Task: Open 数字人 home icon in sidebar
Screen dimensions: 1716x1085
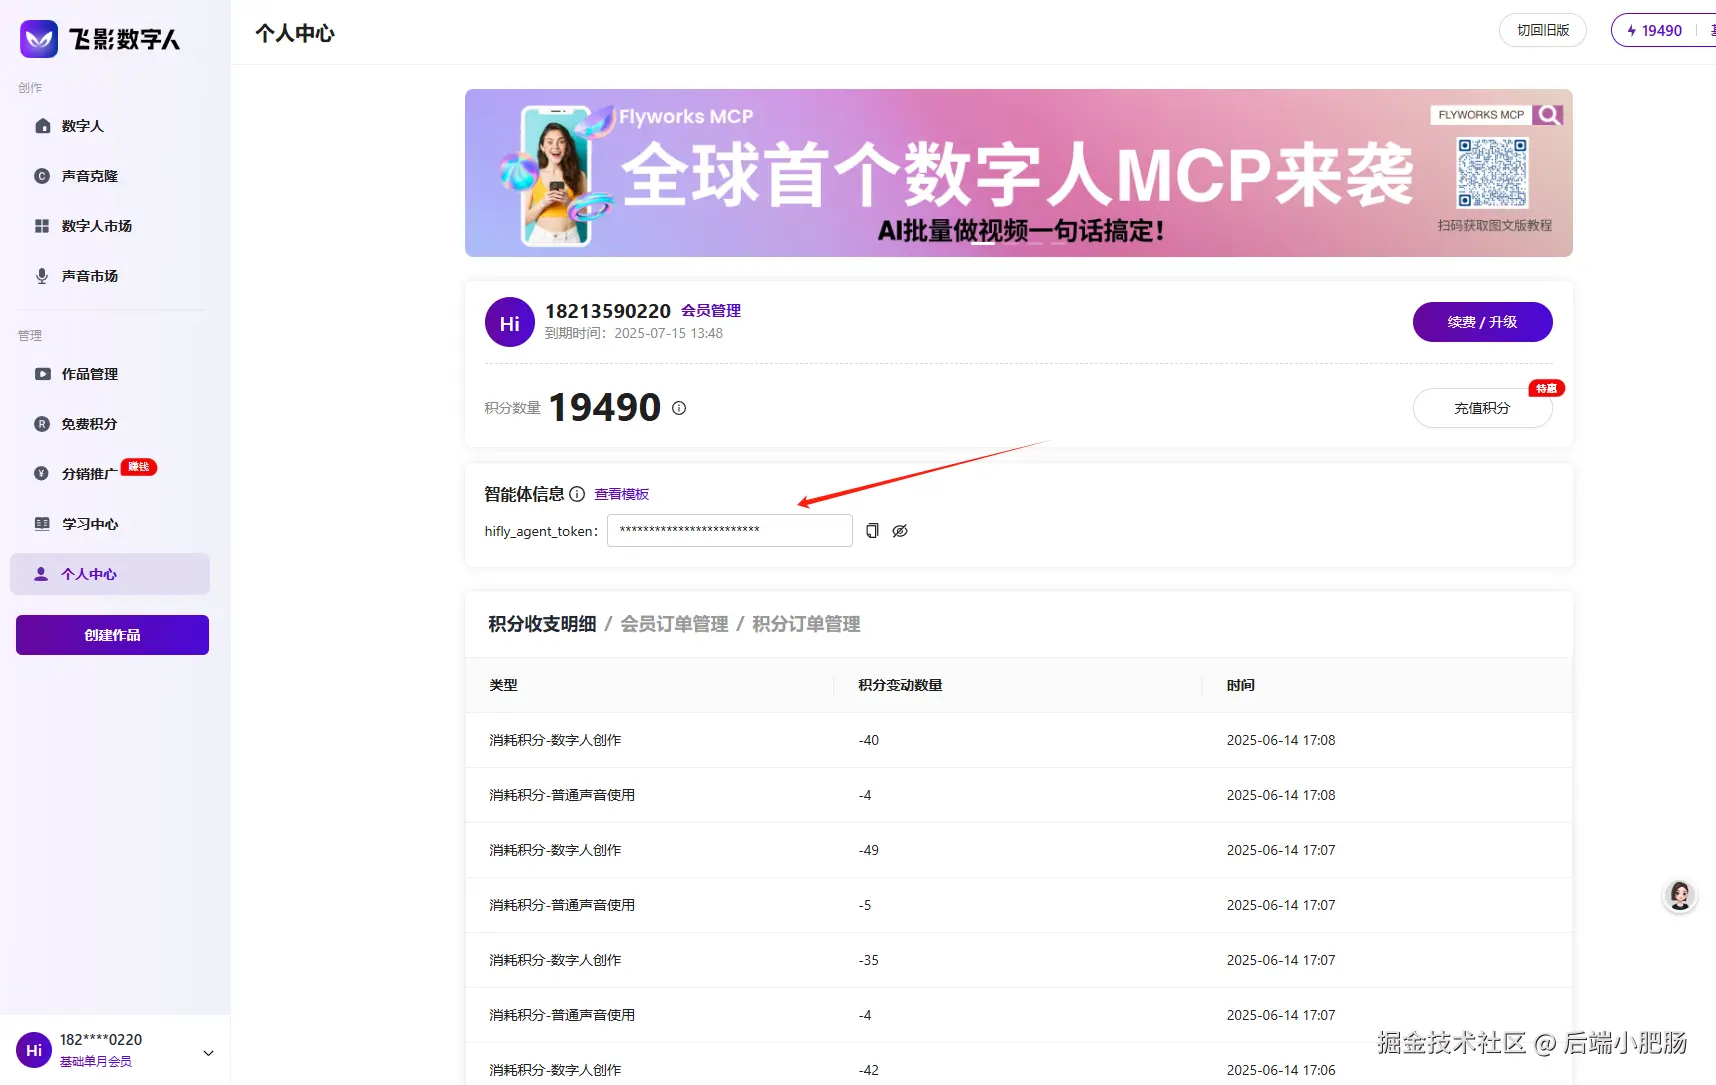Action: coord(42,126)
